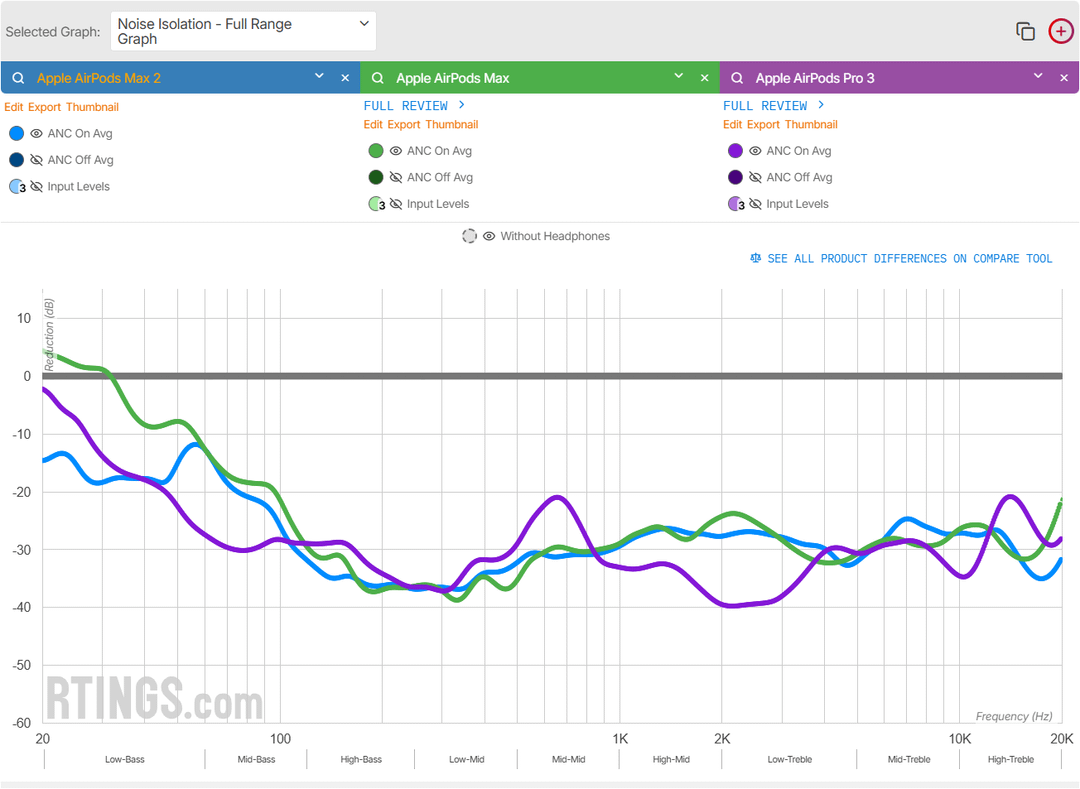Click High-Treble frequency band label
Image resolution: width=1080 pixels, height=789 pixels.
1010,759
